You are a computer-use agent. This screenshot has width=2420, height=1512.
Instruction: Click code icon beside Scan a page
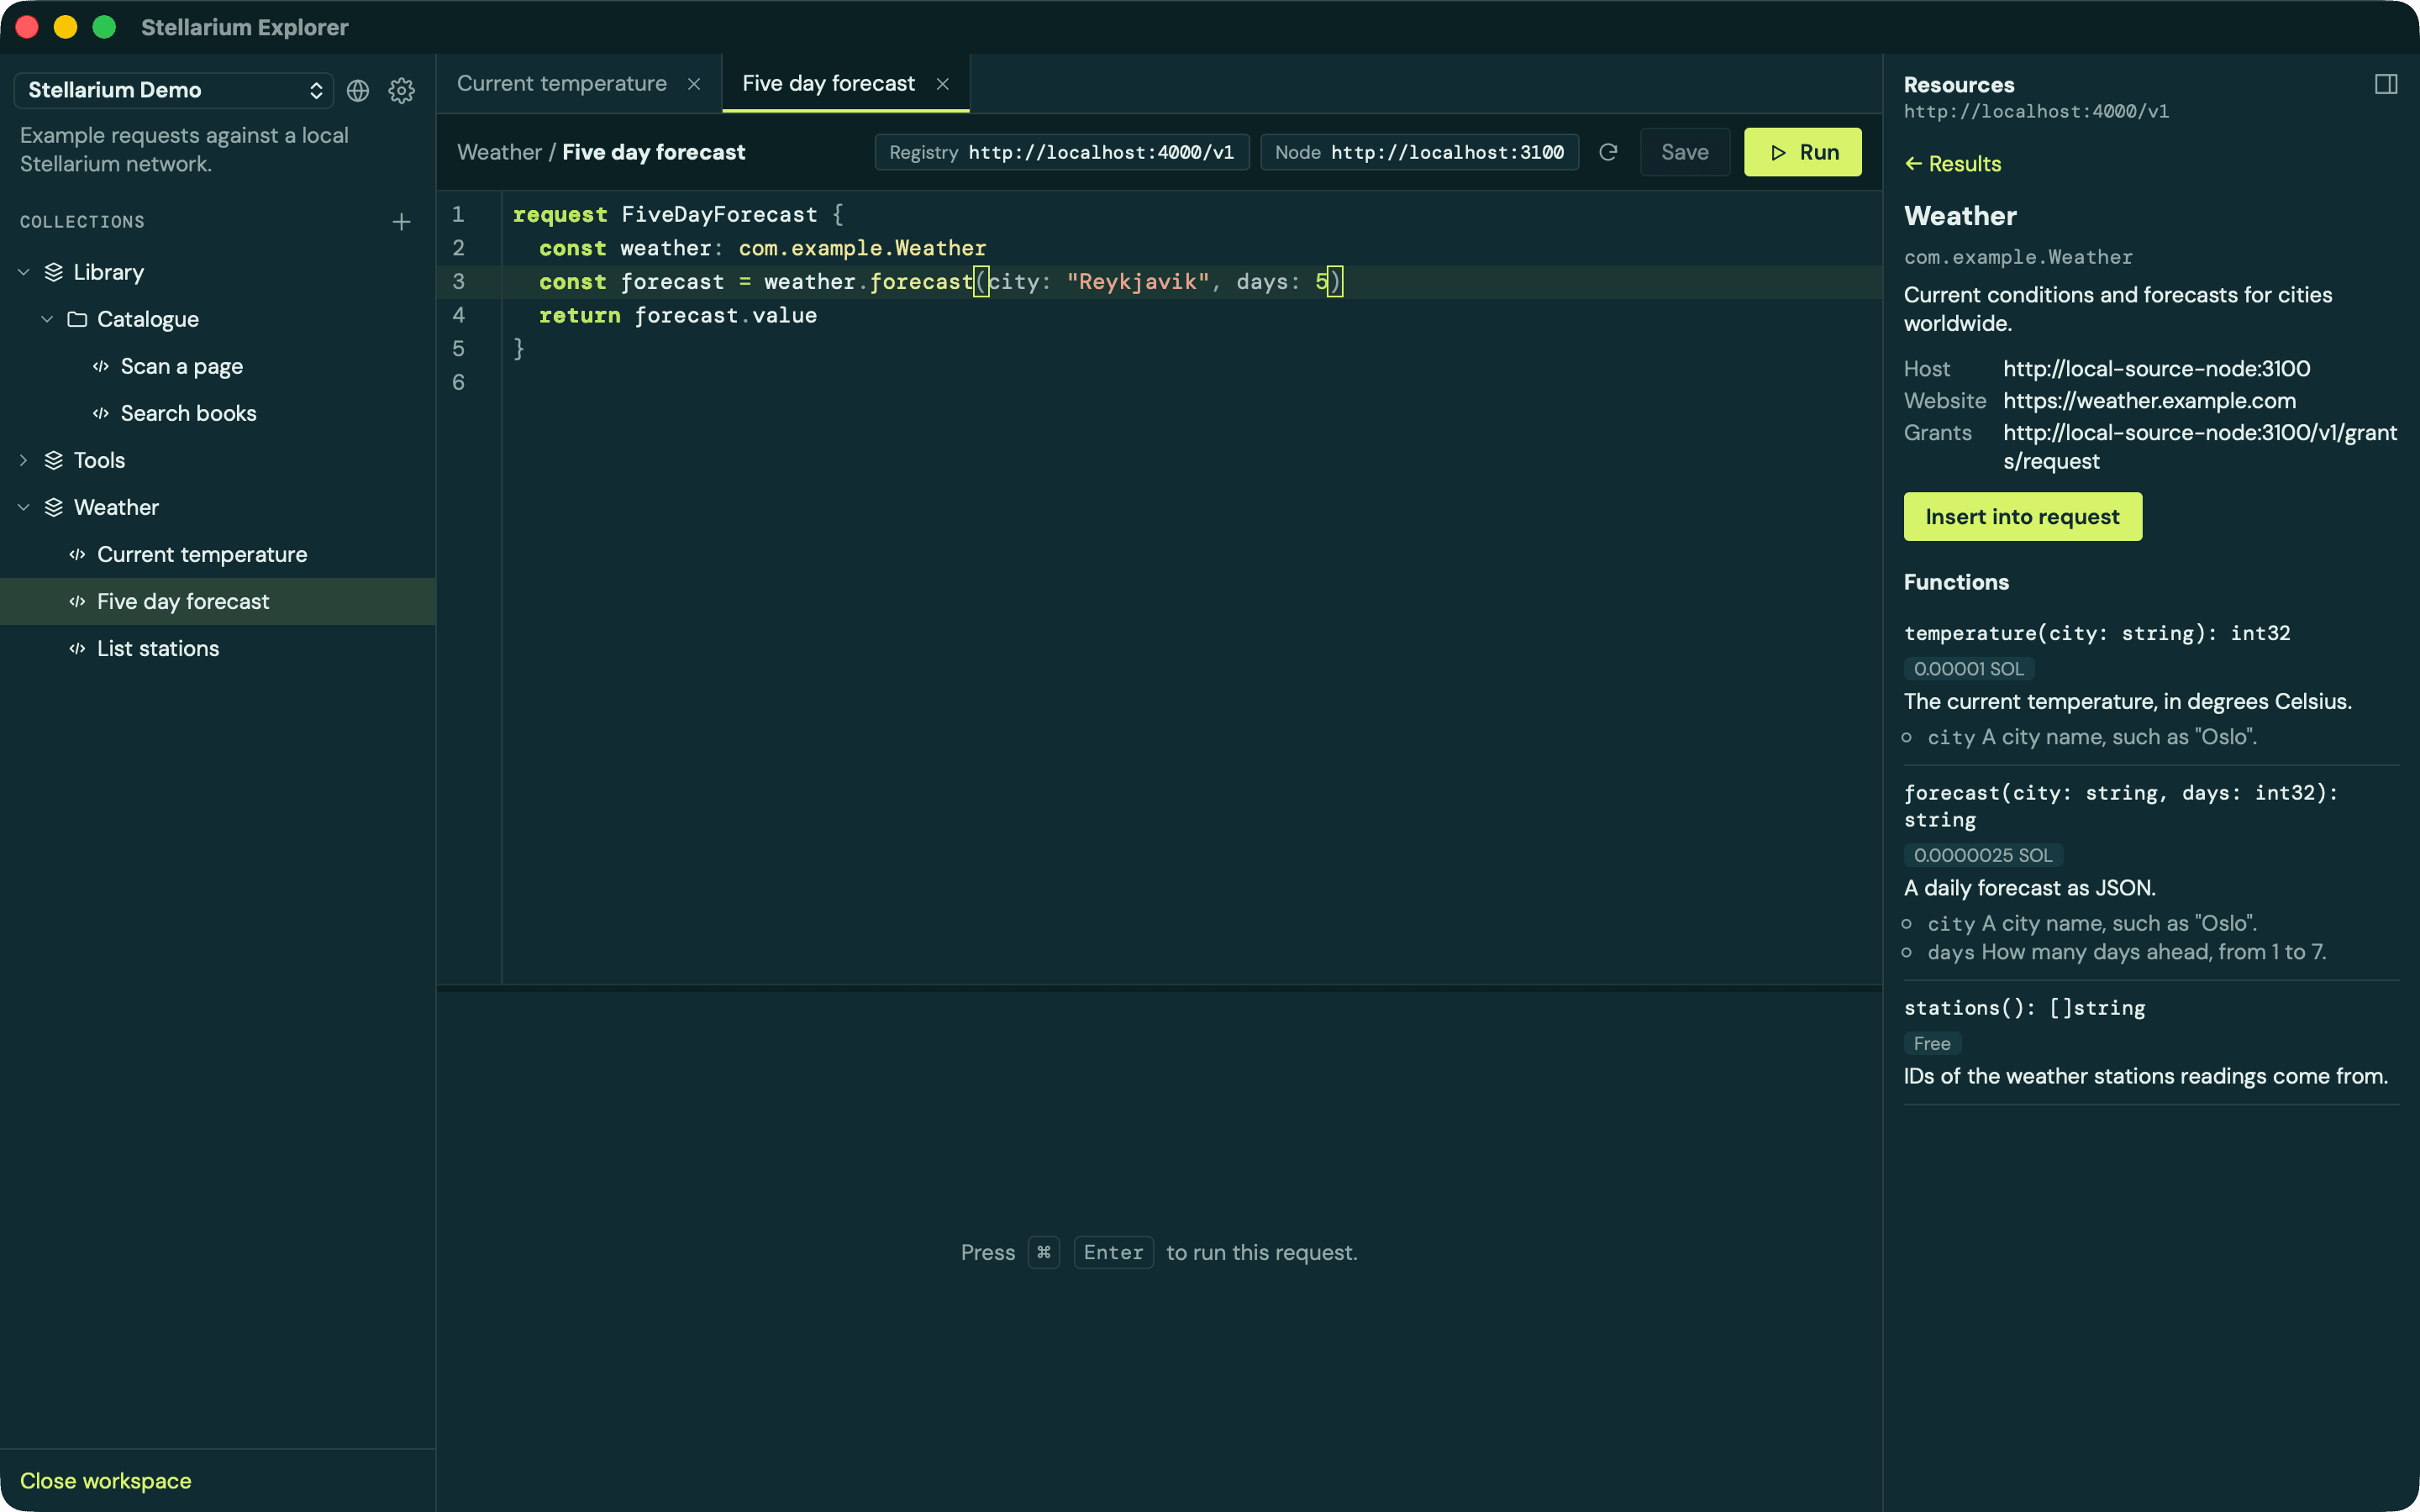coord(101,366)
